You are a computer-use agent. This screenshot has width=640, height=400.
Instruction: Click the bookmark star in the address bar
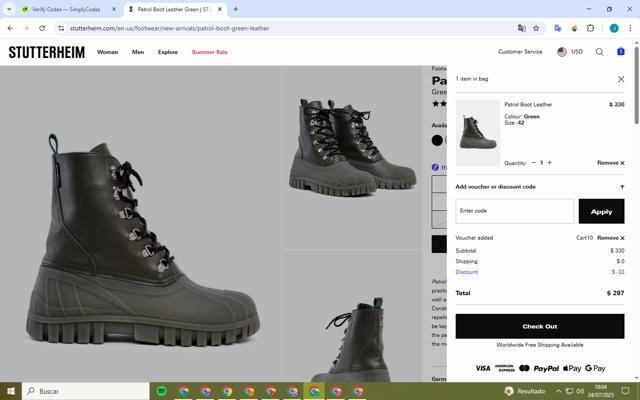536,28
